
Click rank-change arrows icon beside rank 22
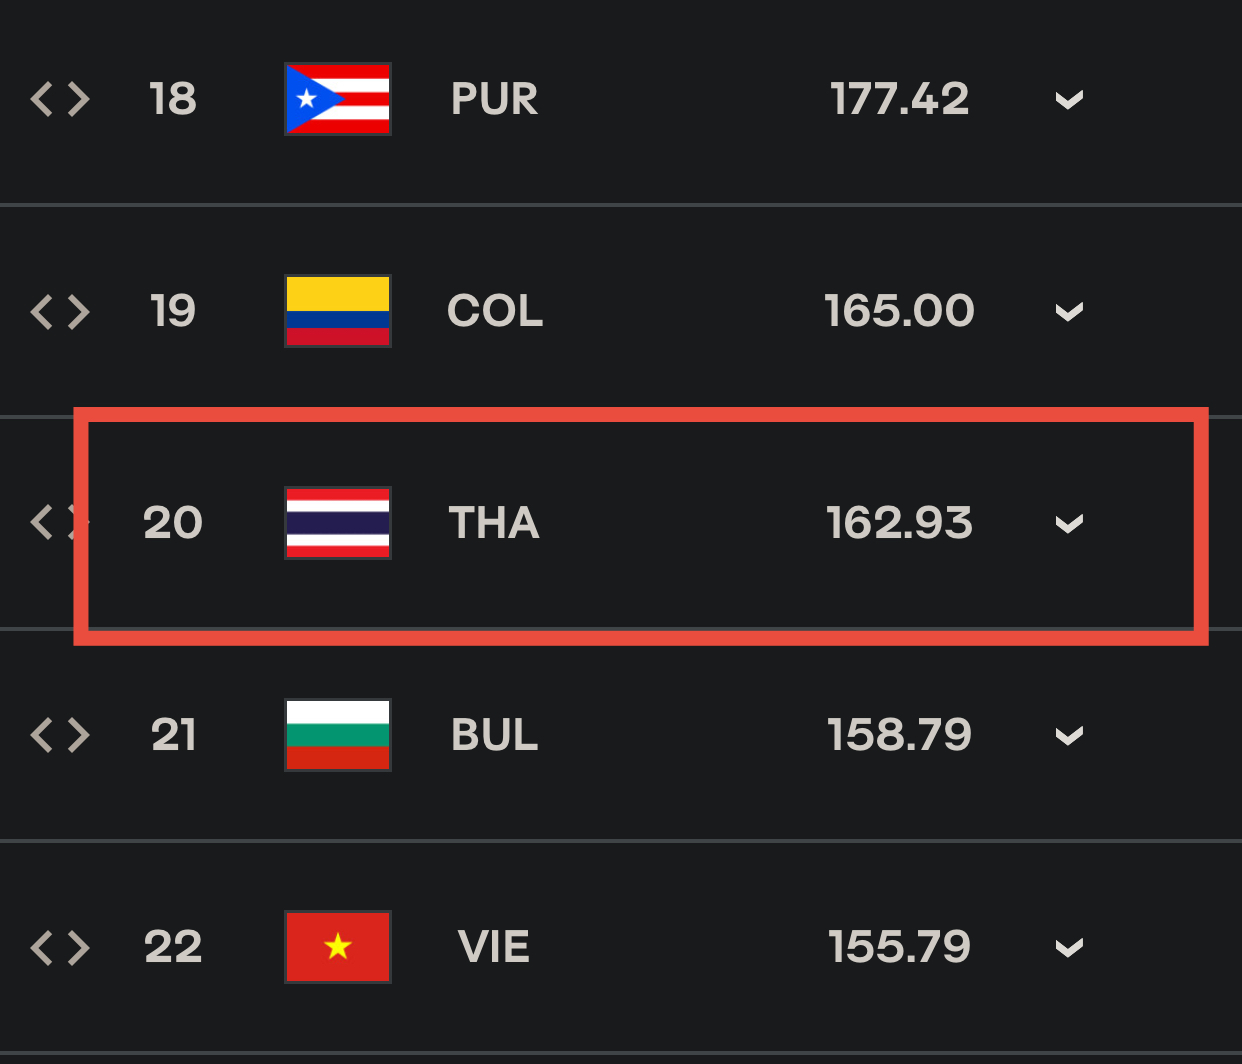(x=60, y=947)
